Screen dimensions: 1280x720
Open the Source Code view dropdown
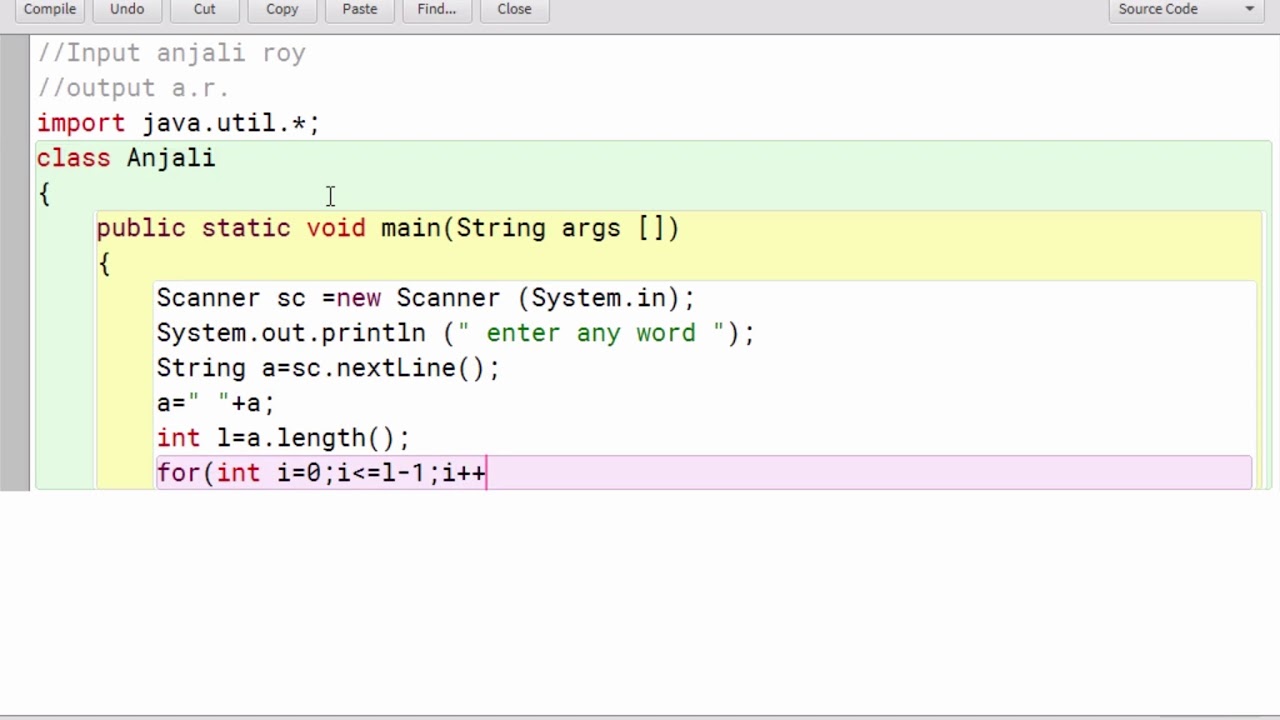click(1186, 9)
